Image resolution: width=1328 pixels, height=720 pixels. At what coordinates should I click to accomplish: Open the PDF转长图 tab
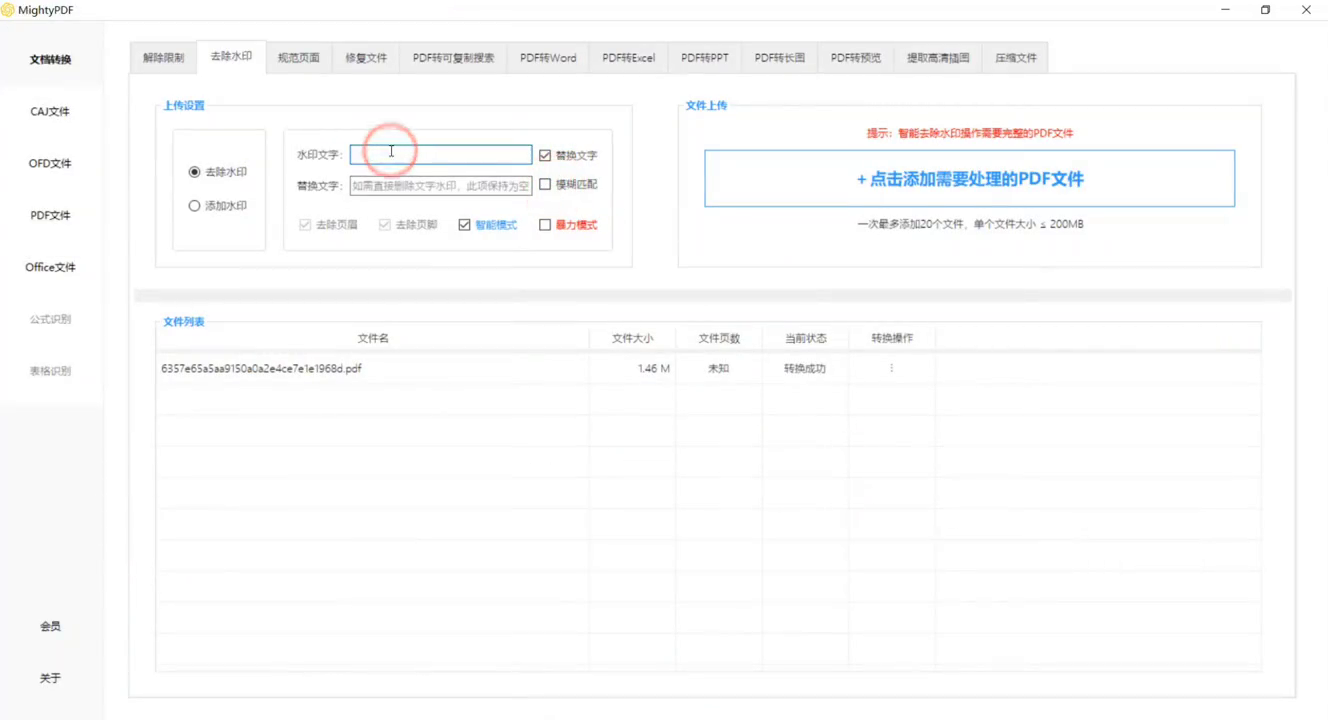click(x=779, y=58)
